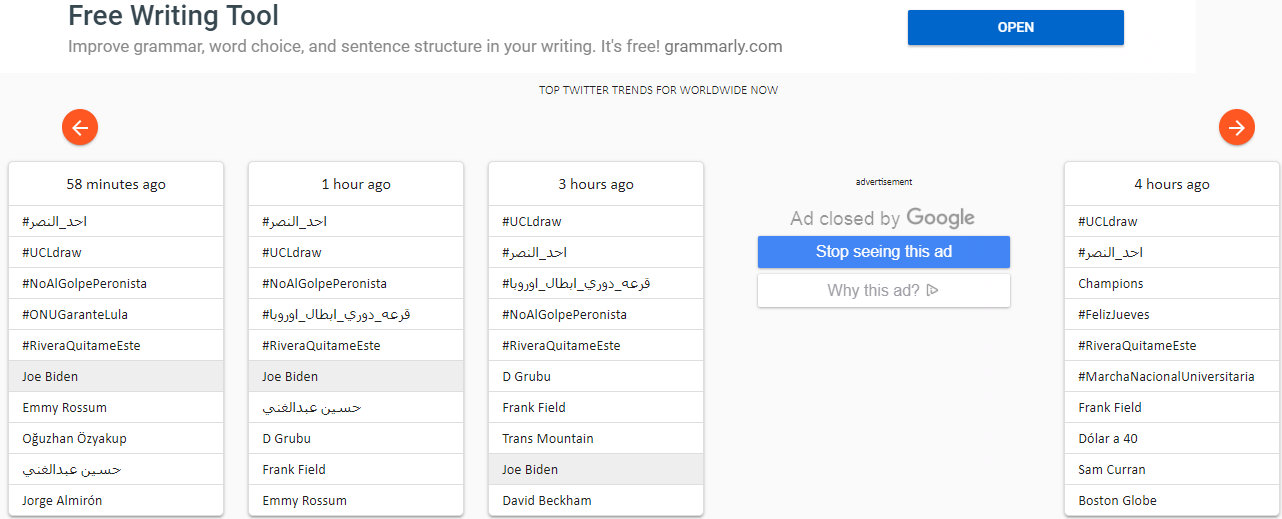Open the Grammarly ad with the OPEN button
This screenshot has width=1282, height=519.
(1016, 27)
